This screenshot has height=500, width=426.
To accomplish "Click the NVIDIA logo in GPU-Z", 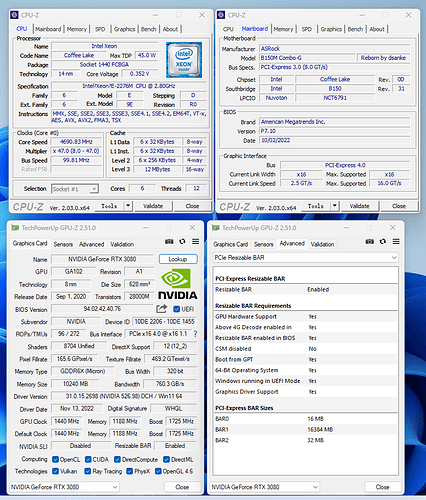I will pyautogui.click(x=177, y=285).
